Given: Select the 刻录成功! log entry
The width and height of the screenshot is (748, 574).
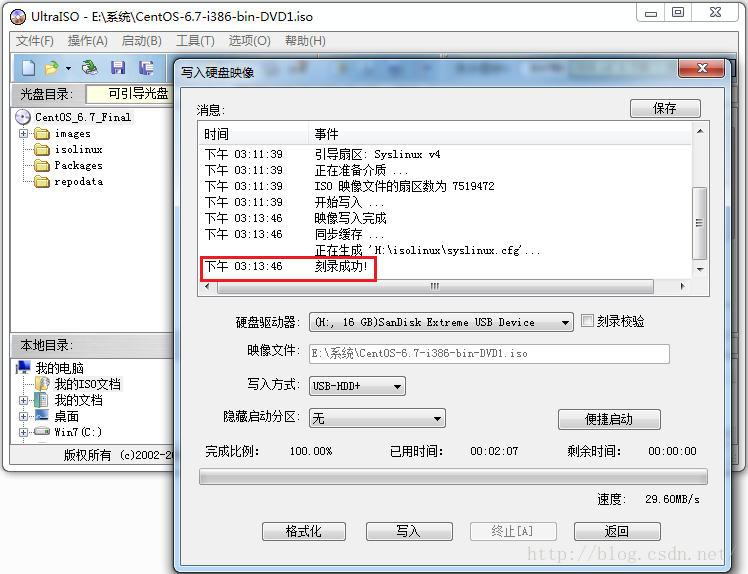Looking at the screenshot, I should (288, 266).
